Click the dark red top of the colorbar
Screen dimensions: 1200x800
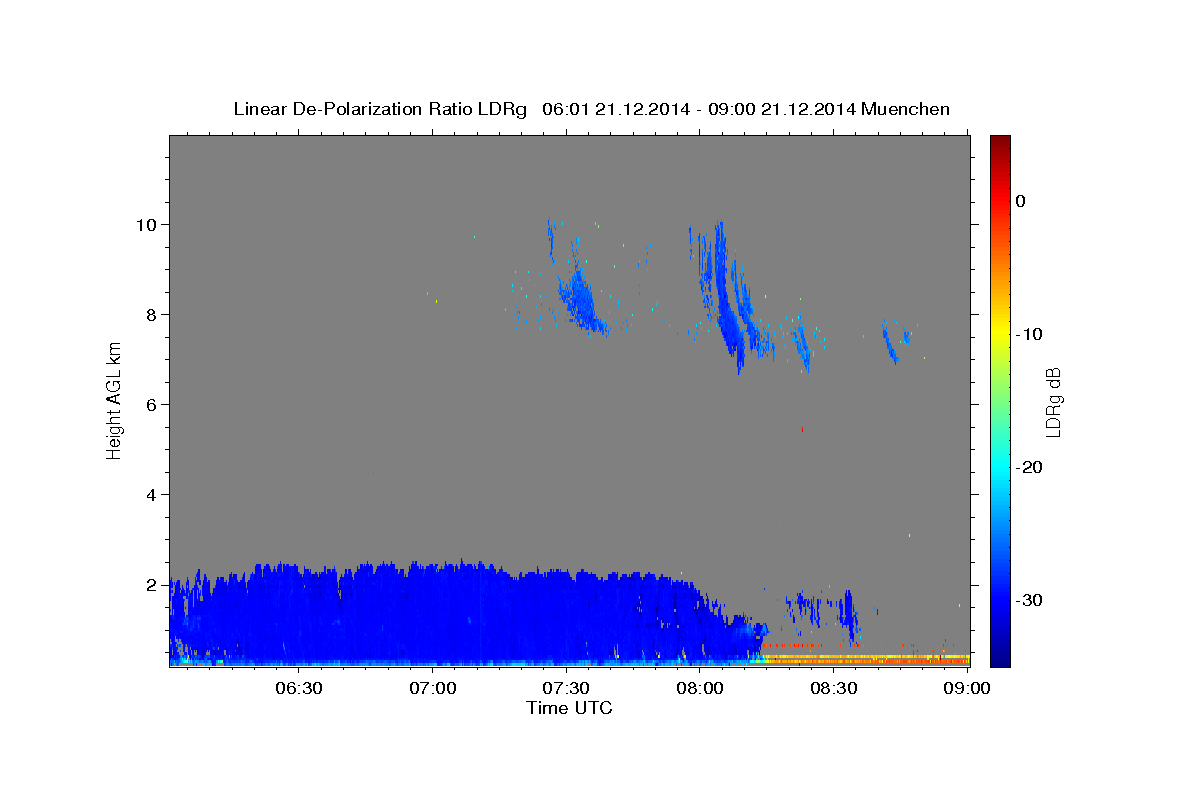(1000, 145)
